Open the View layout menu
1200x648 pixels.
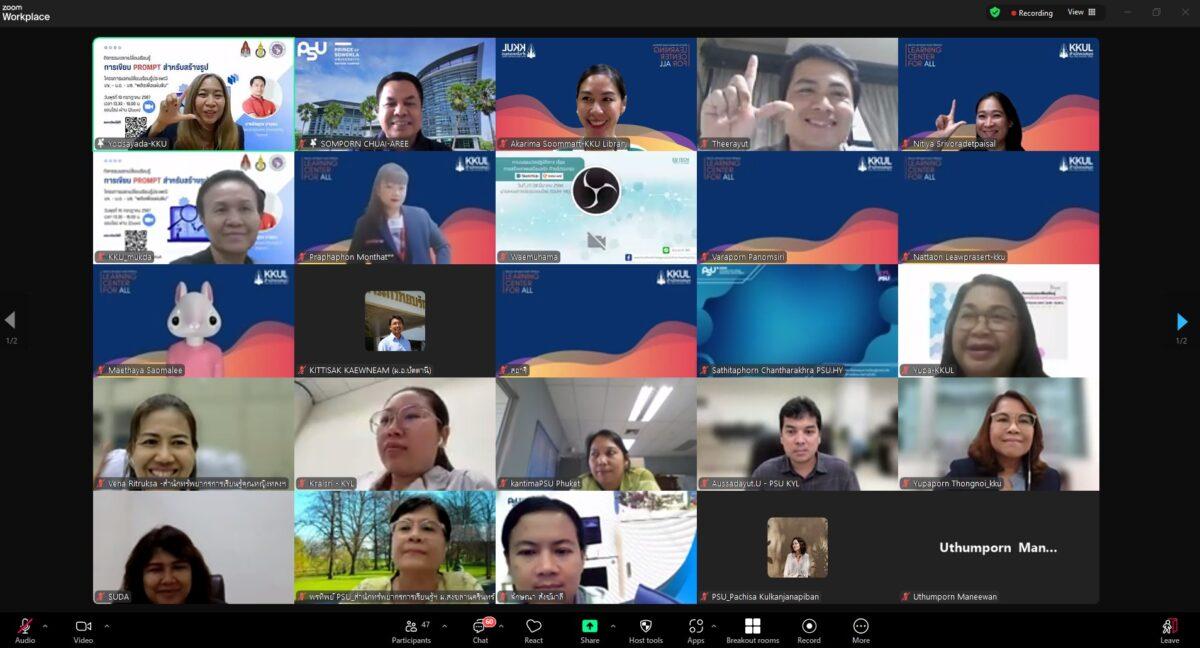coord(1081,13)
